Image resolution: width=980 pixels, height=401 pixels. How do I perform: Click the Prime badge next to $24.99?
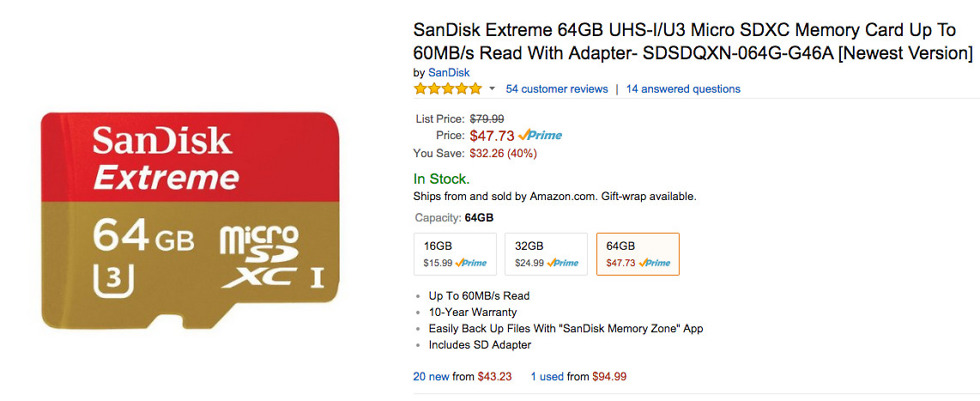coord(561,263)
